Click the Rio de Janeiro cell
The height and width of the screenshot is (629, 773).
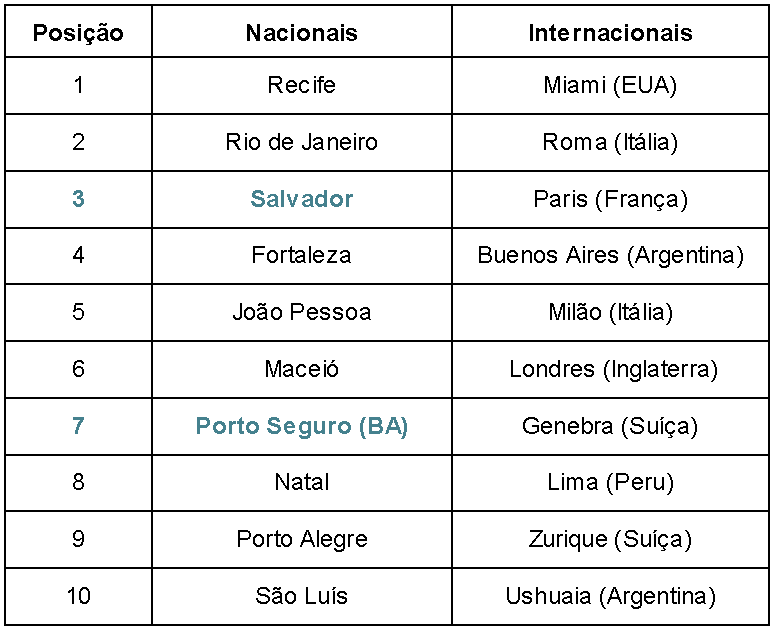(x=301, y=142)
